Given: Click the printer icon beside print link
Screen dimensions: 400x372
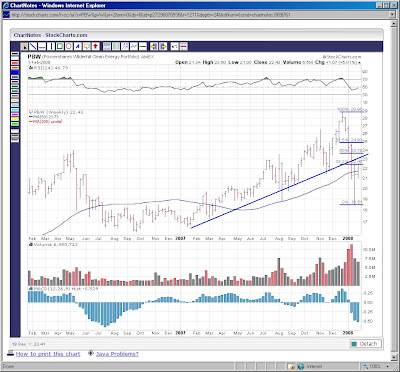Looking at the screenshot, I should pos(10,354).
